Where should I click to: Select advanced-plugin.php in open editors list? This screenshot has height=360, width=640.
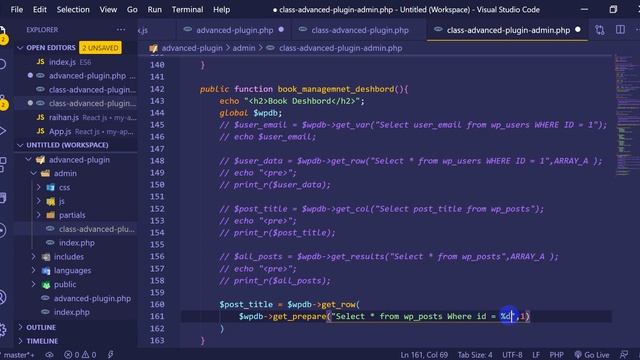coord(76,76)
